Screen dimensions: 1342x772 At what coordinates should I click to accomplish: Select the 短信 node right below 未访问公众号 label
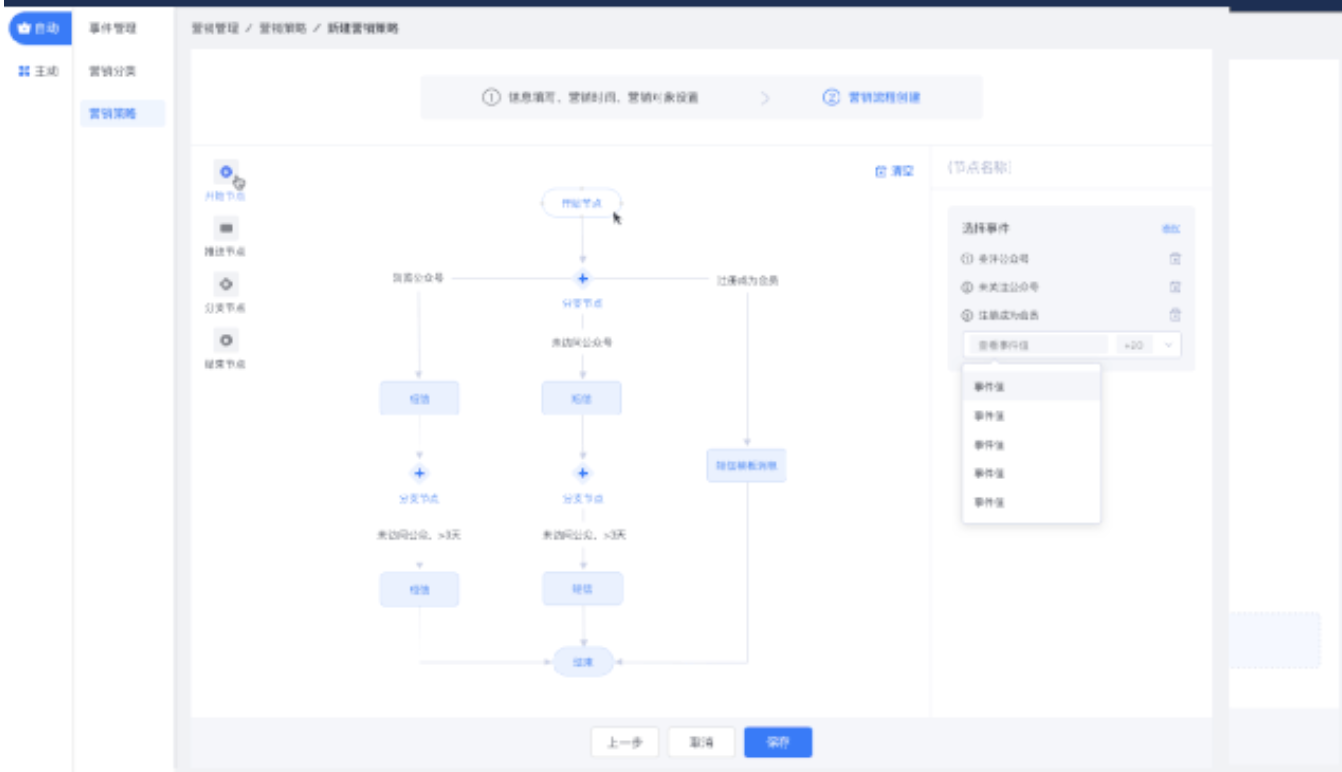click(x=582, y=398)
